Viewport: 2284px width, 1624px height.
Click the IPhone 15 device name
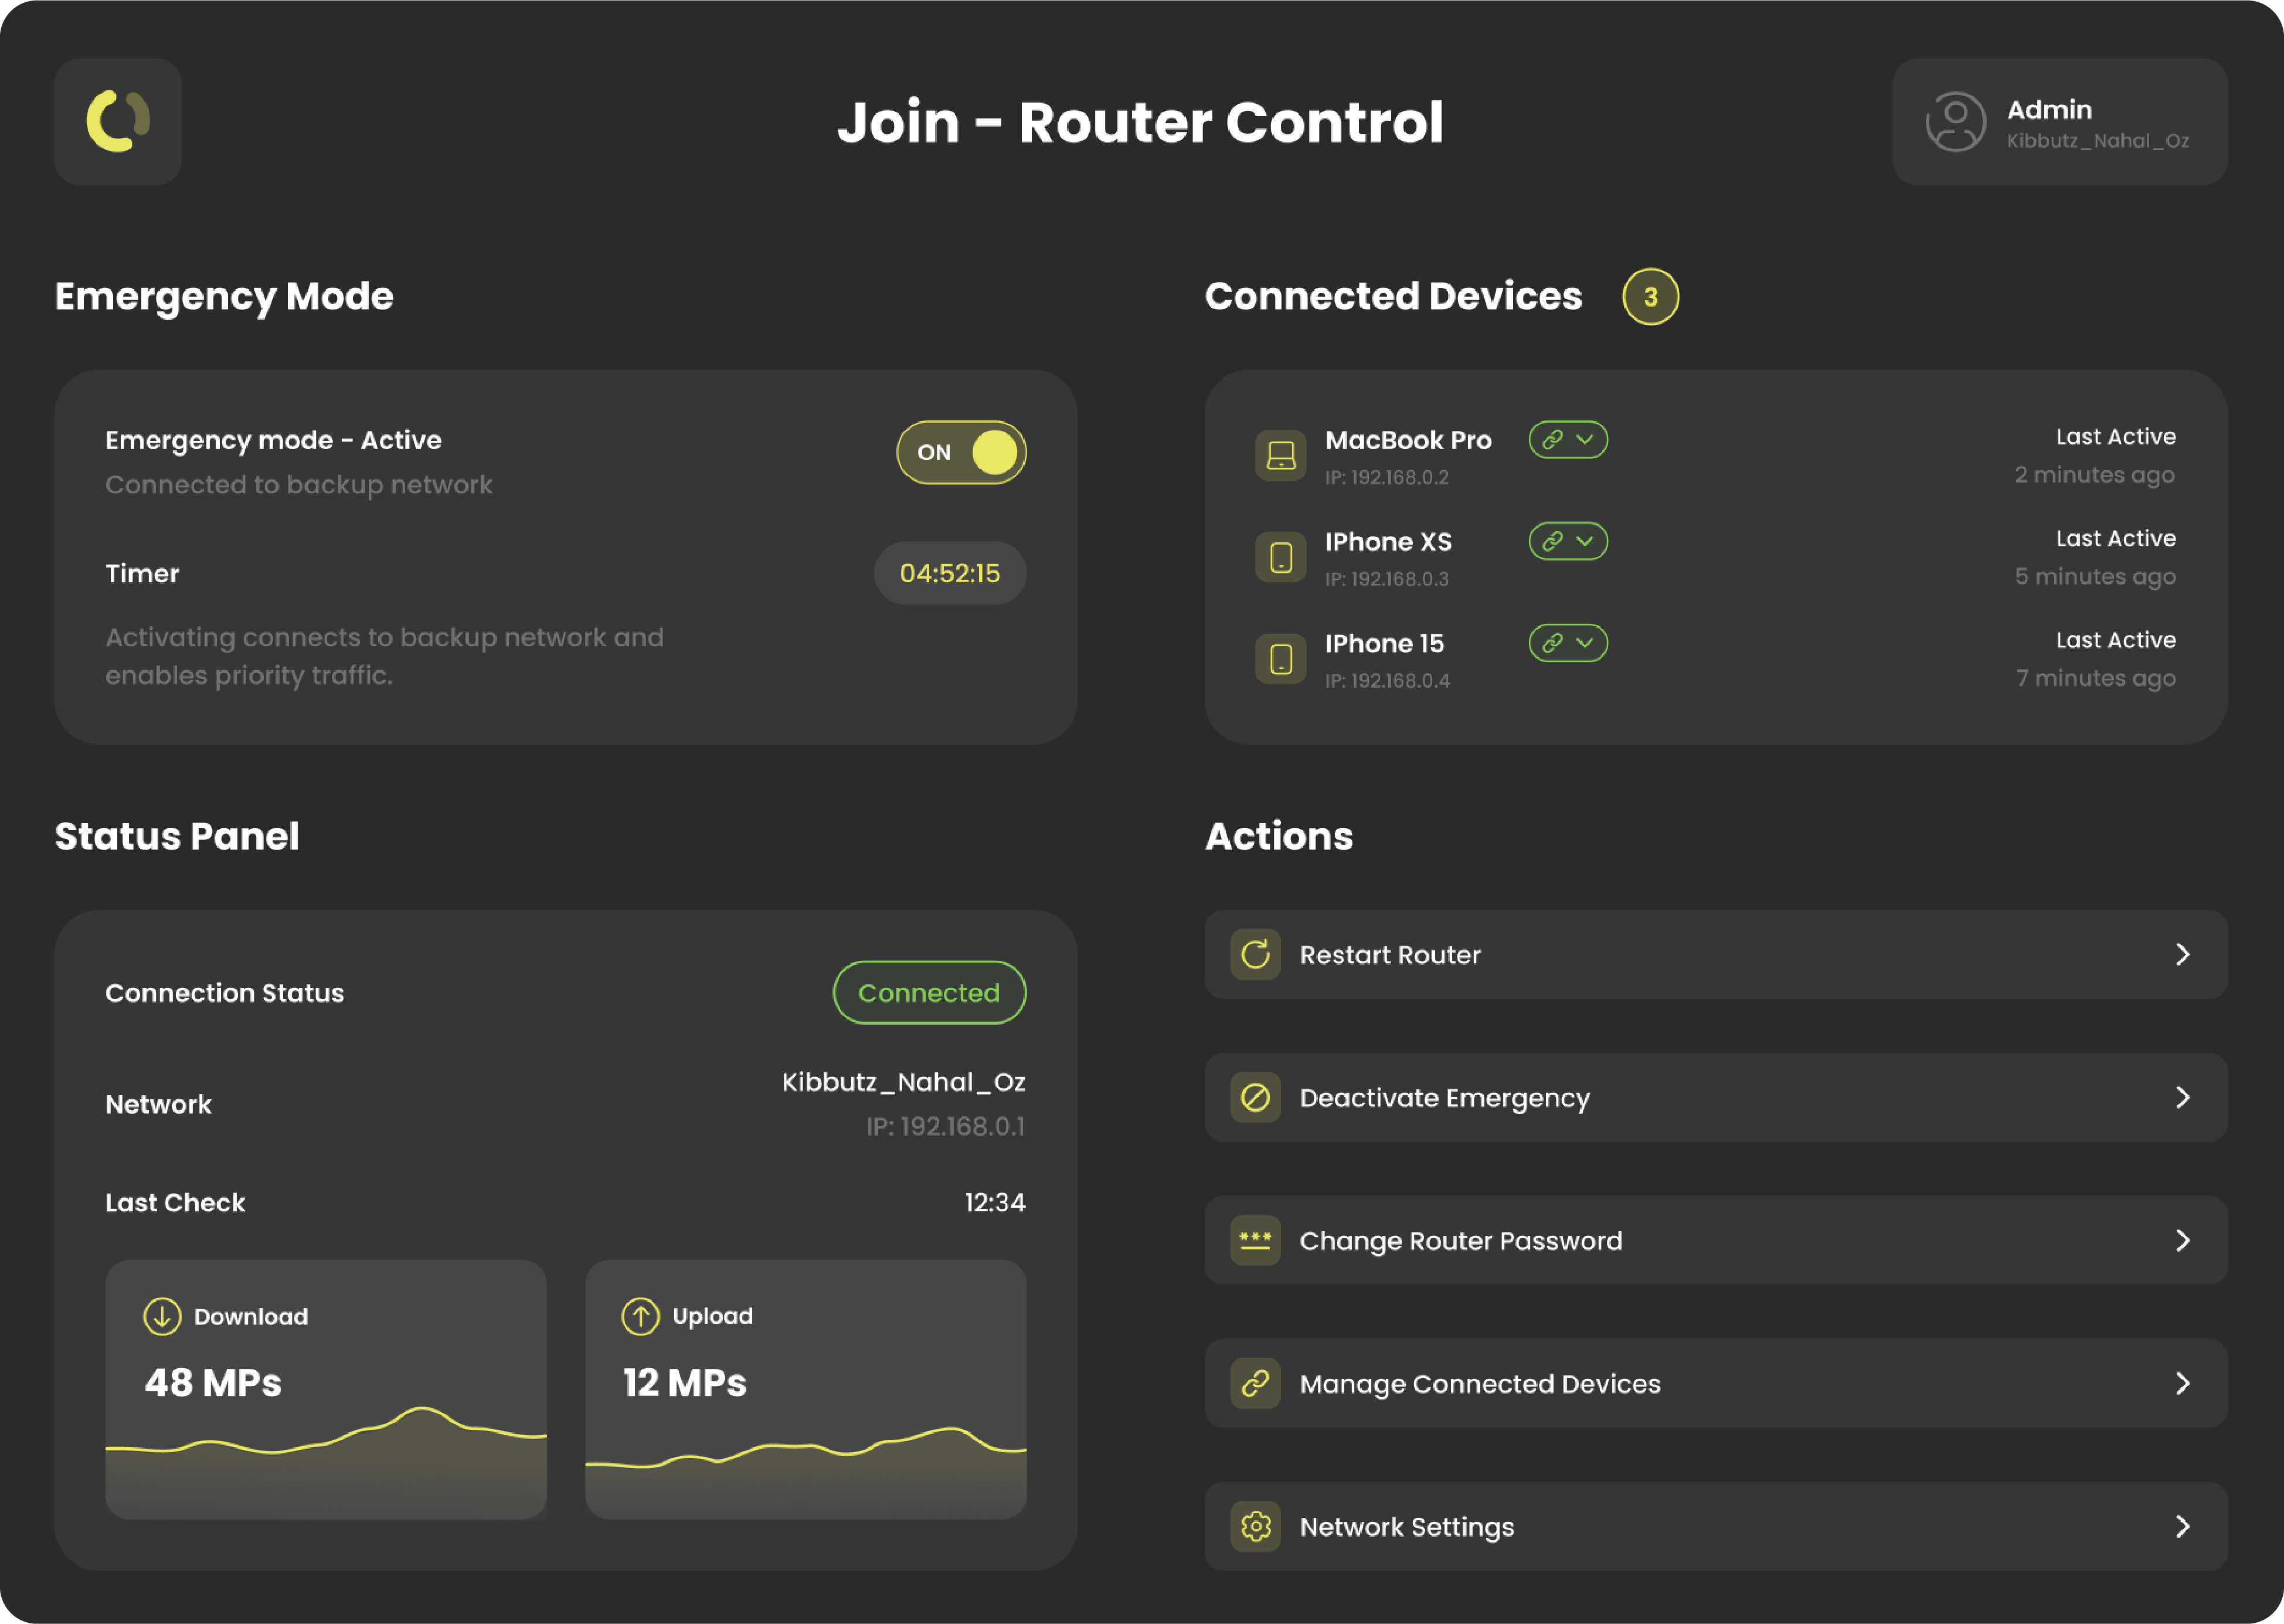[x=1384, y=643]
